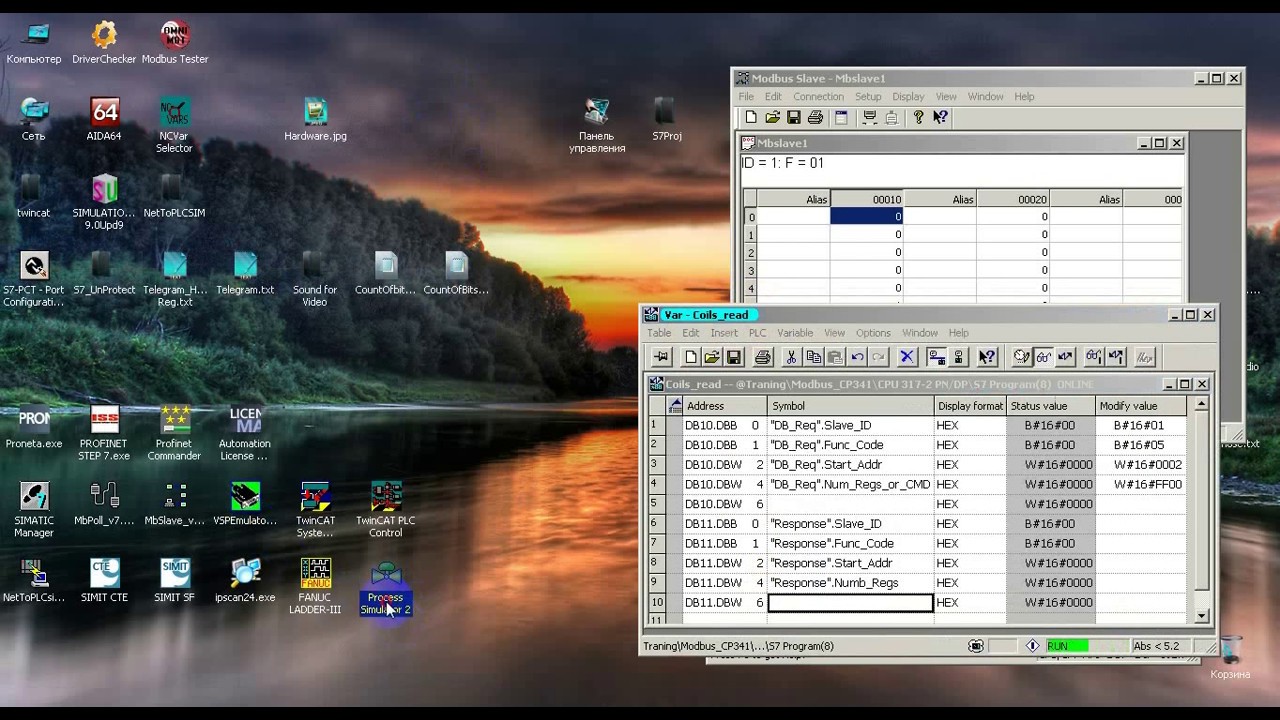This screenshot has height=720, width=1280.
Task: Click Open icon in Var - Coils_read toolbar
Action: click(x=712, y=357)
